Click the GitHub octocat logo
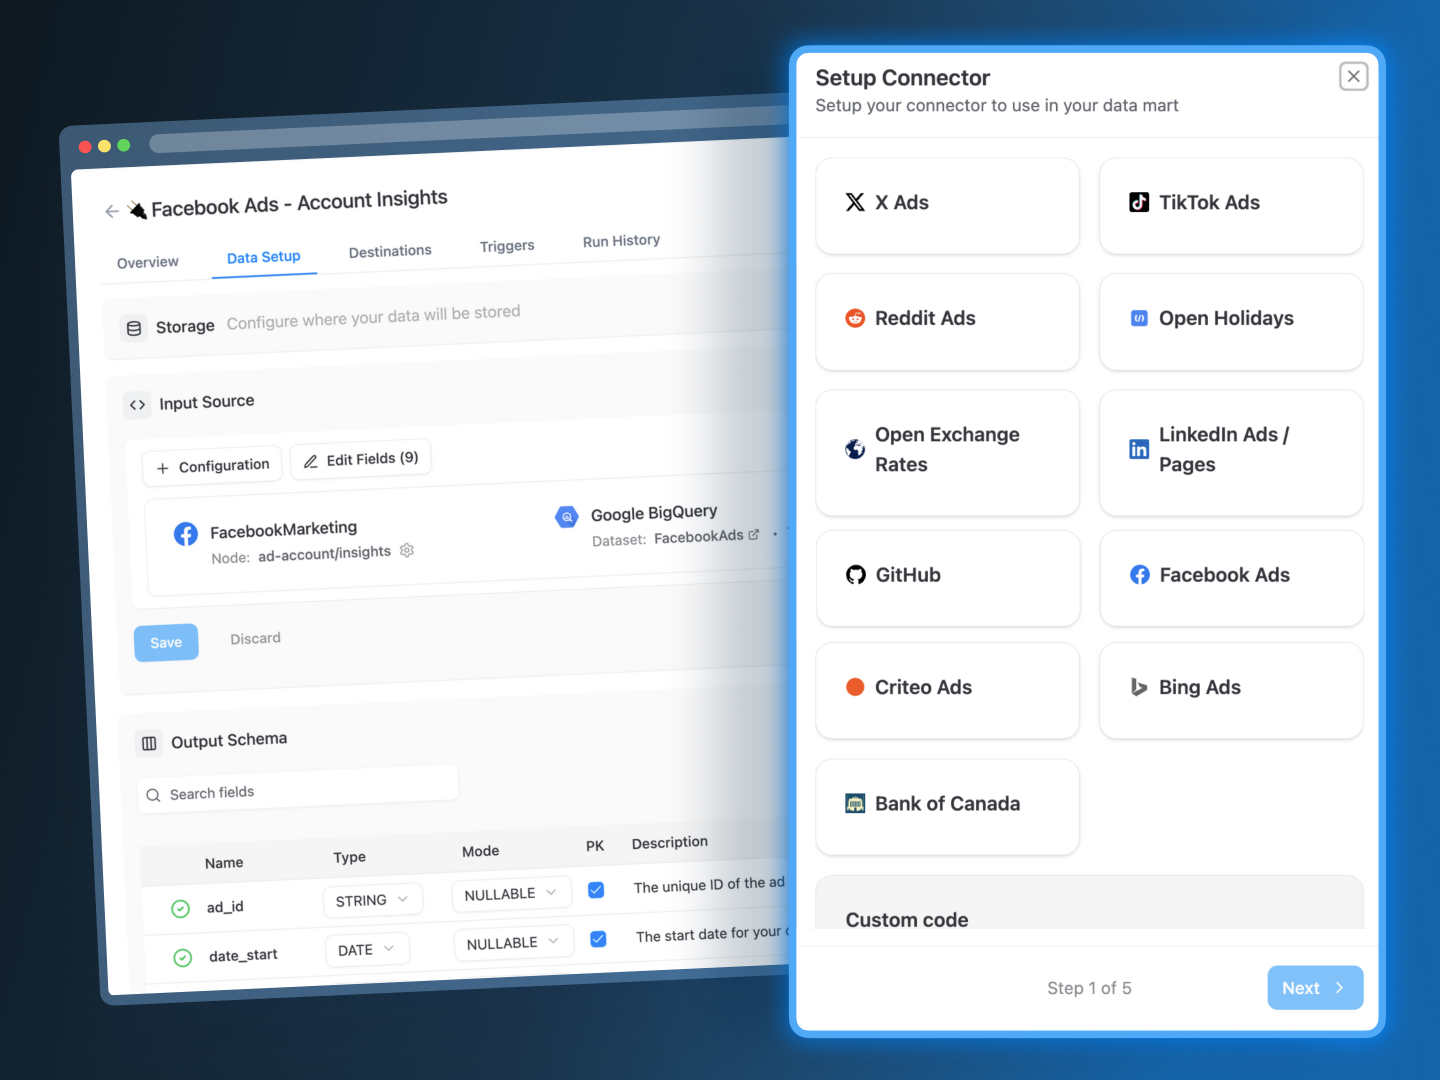 pos(856,575)
